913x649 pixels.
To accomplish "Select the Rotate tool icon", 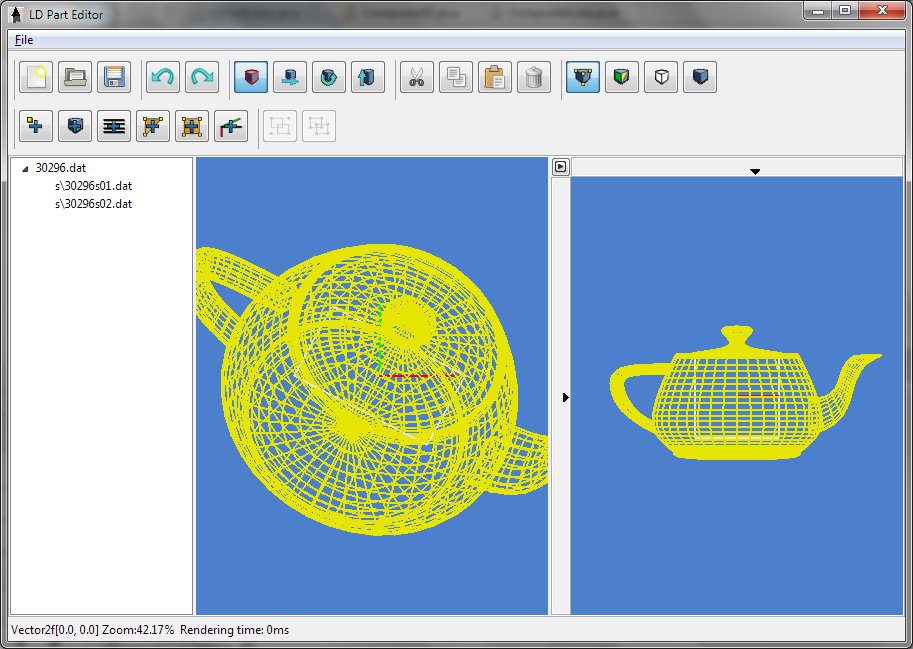I will pyautogui.click(x=329, y=77).
